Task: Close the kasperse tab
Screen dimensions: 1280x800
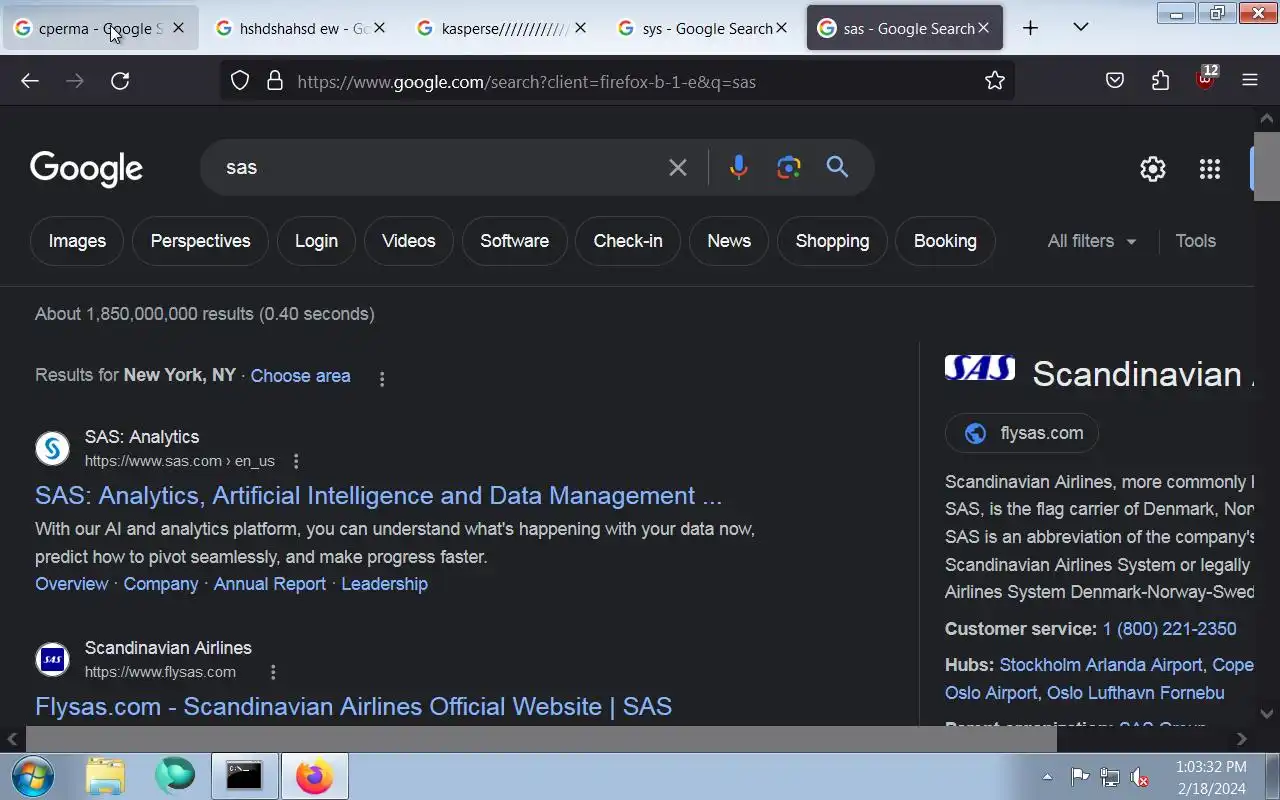Action: 580,28
